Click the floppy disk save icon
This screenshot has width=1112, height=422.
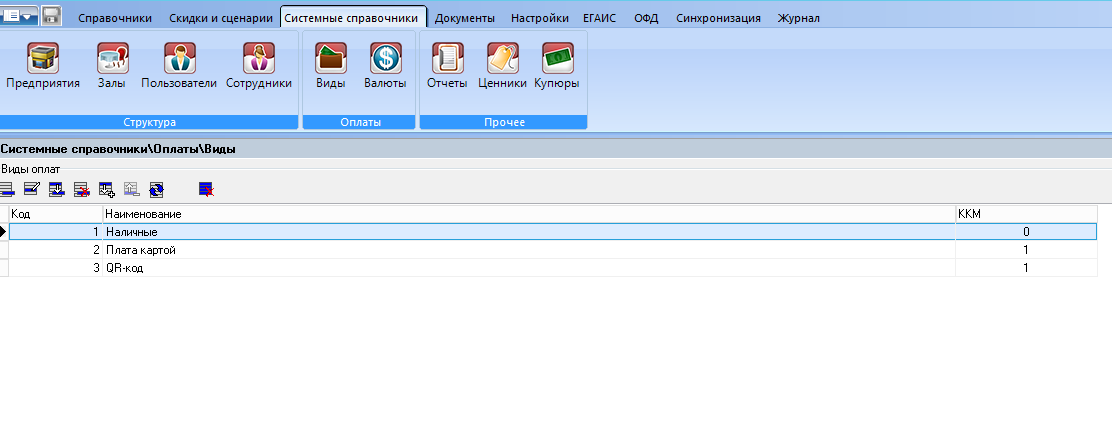pos(51,16)
